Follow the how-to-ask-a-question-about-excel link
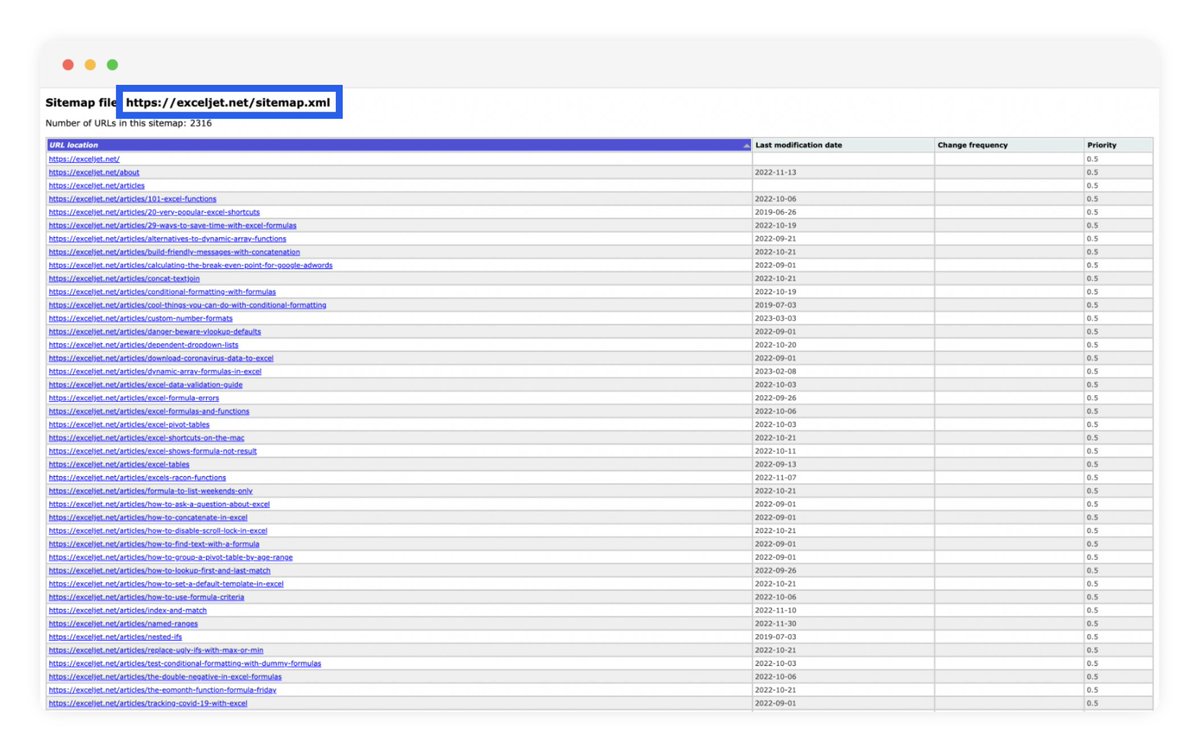 coord(159,504)
